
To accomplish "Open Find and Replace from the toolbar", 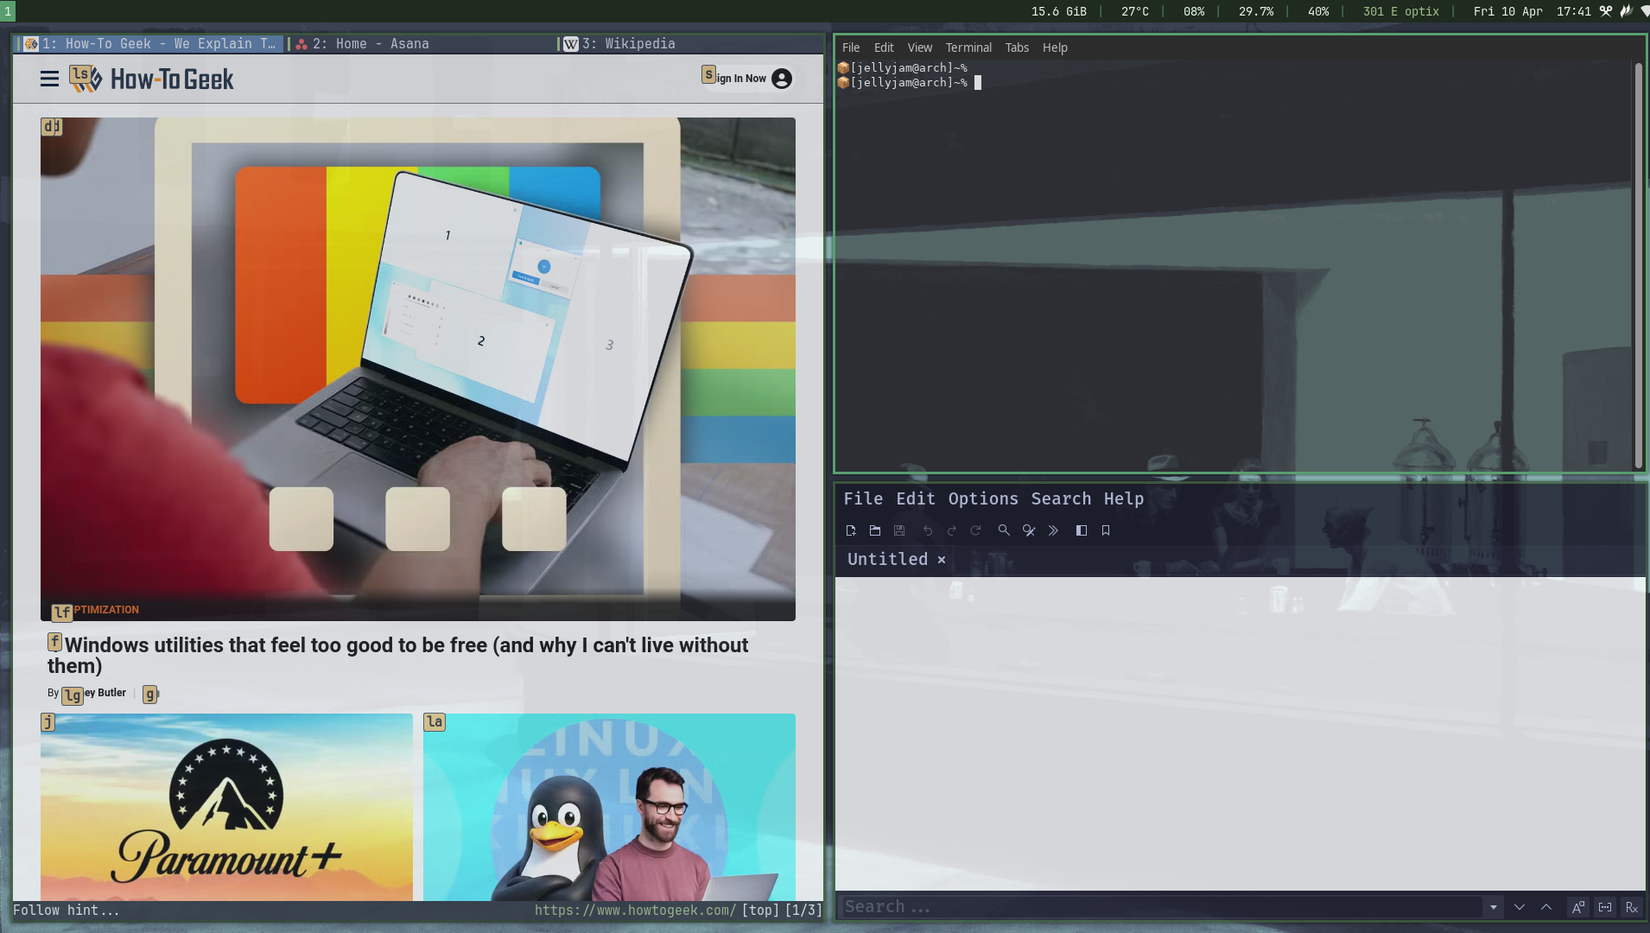I will coord(1028,530).
